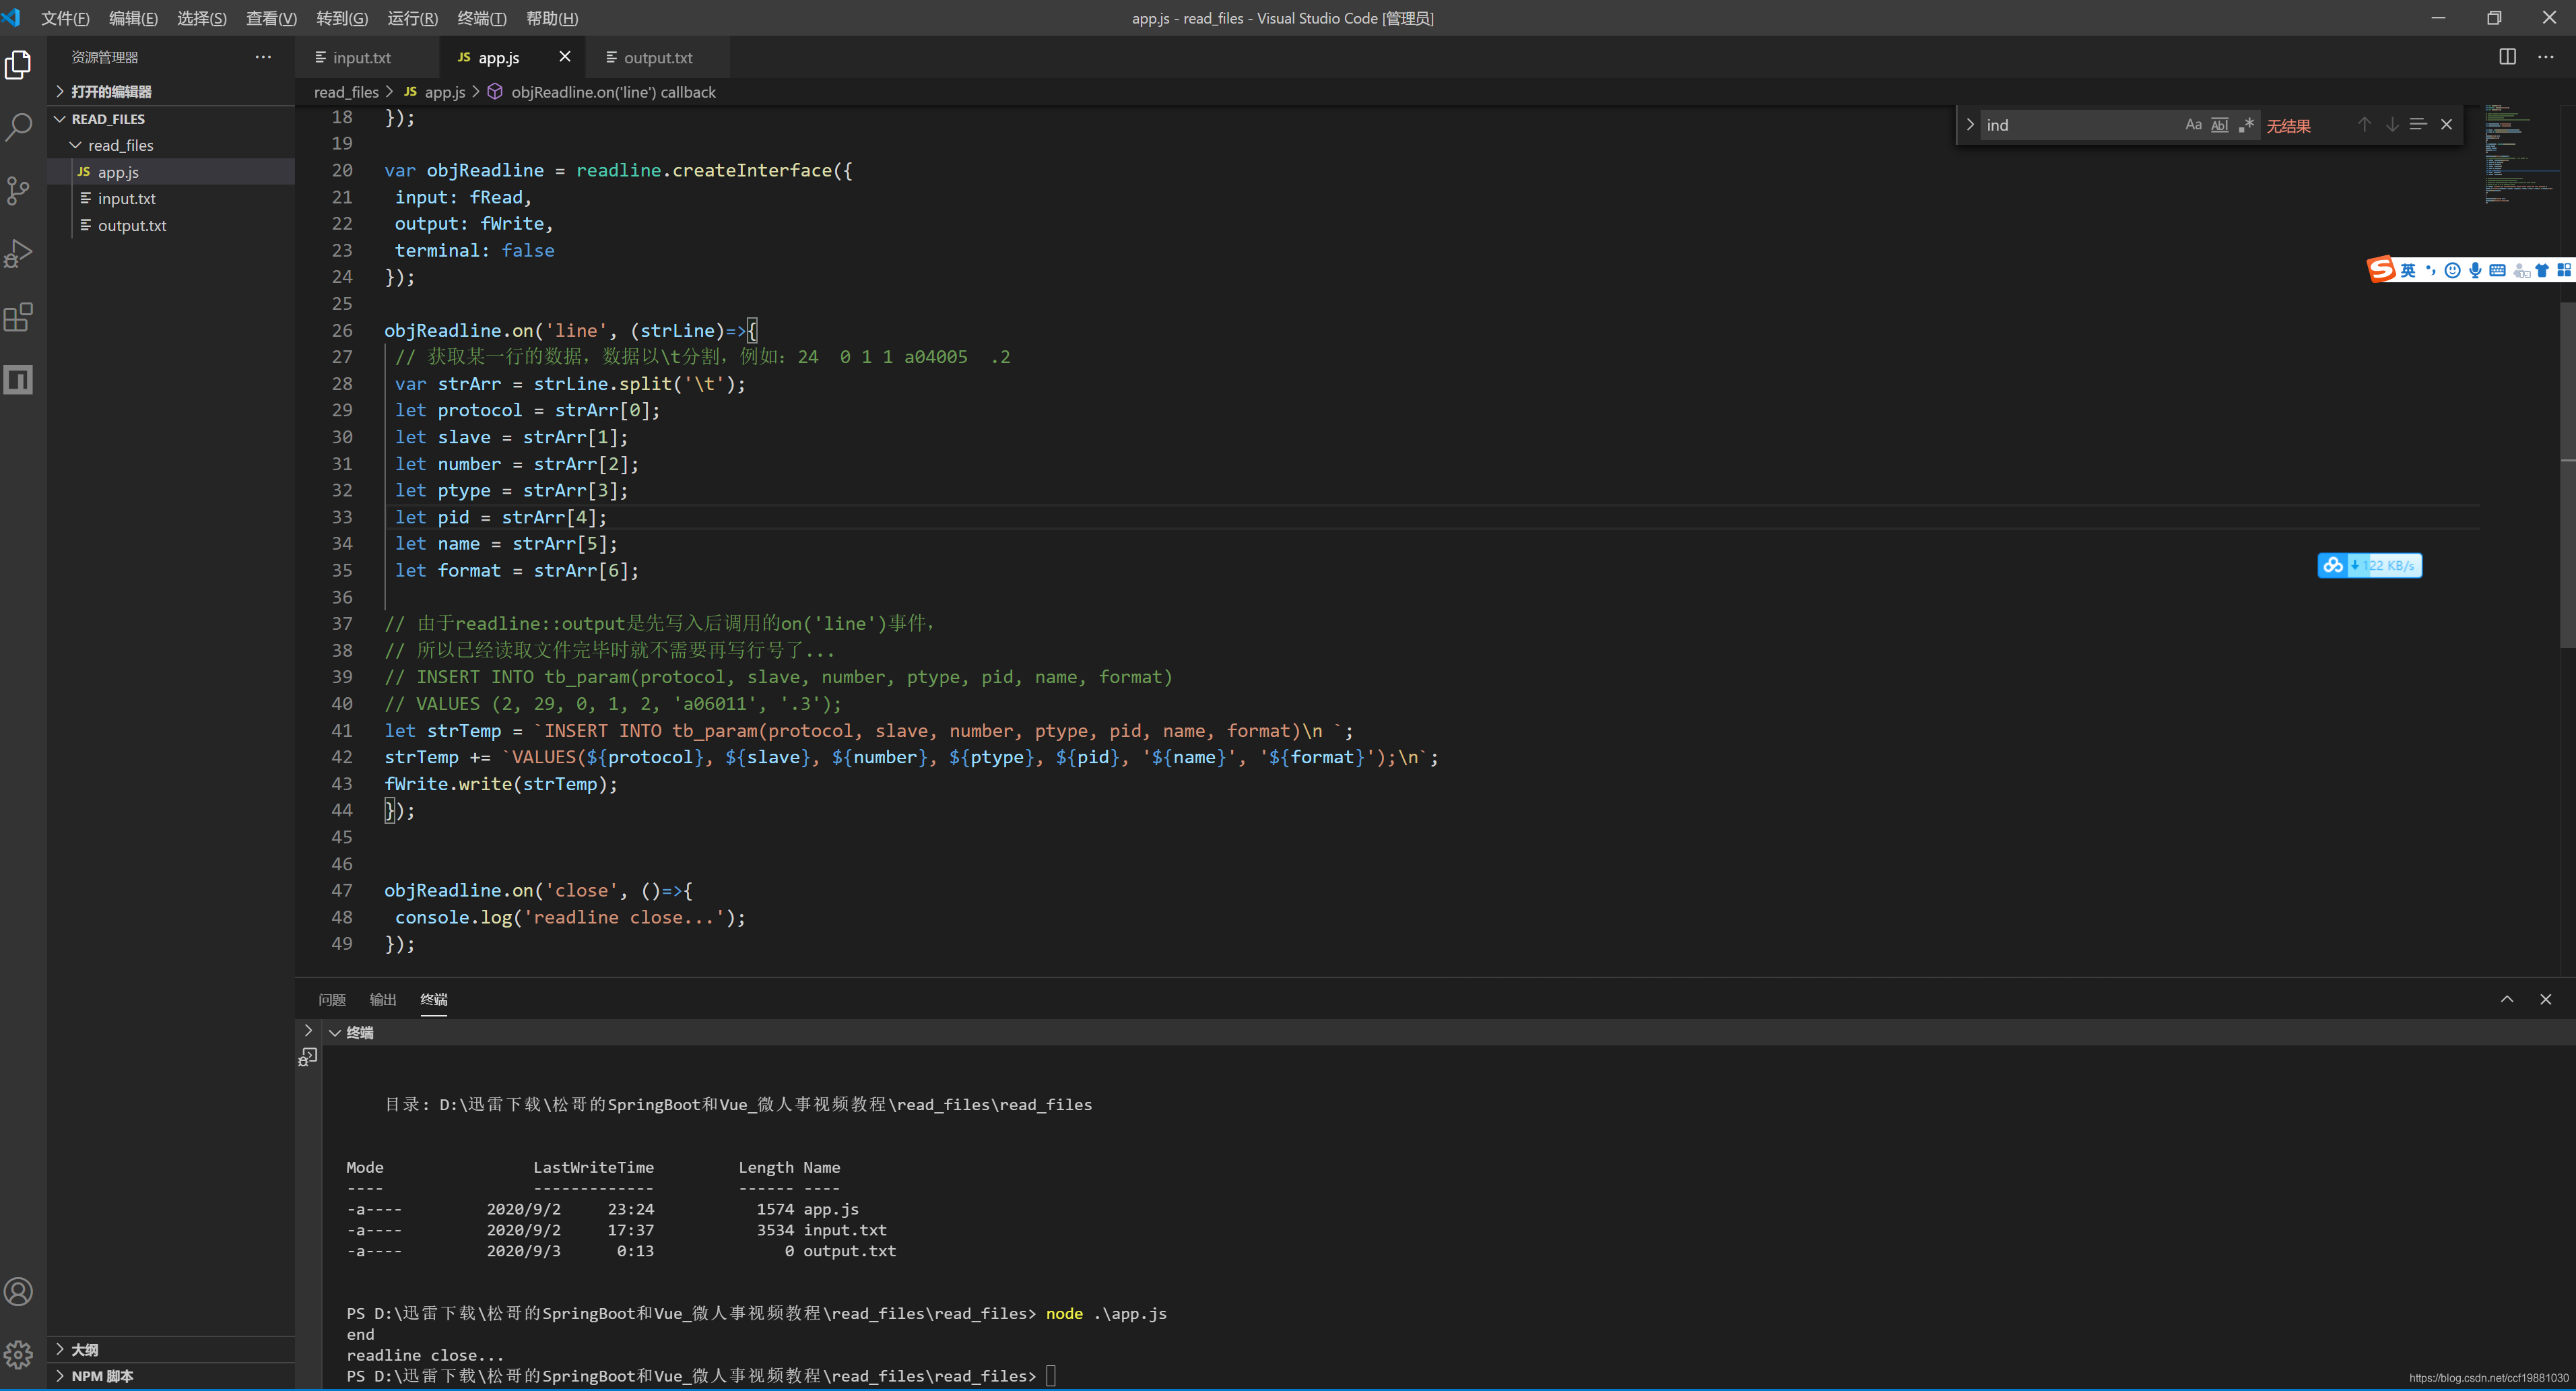
Task: Click the microphone icon on the Sogou input bar
Action: (2475, 269)
